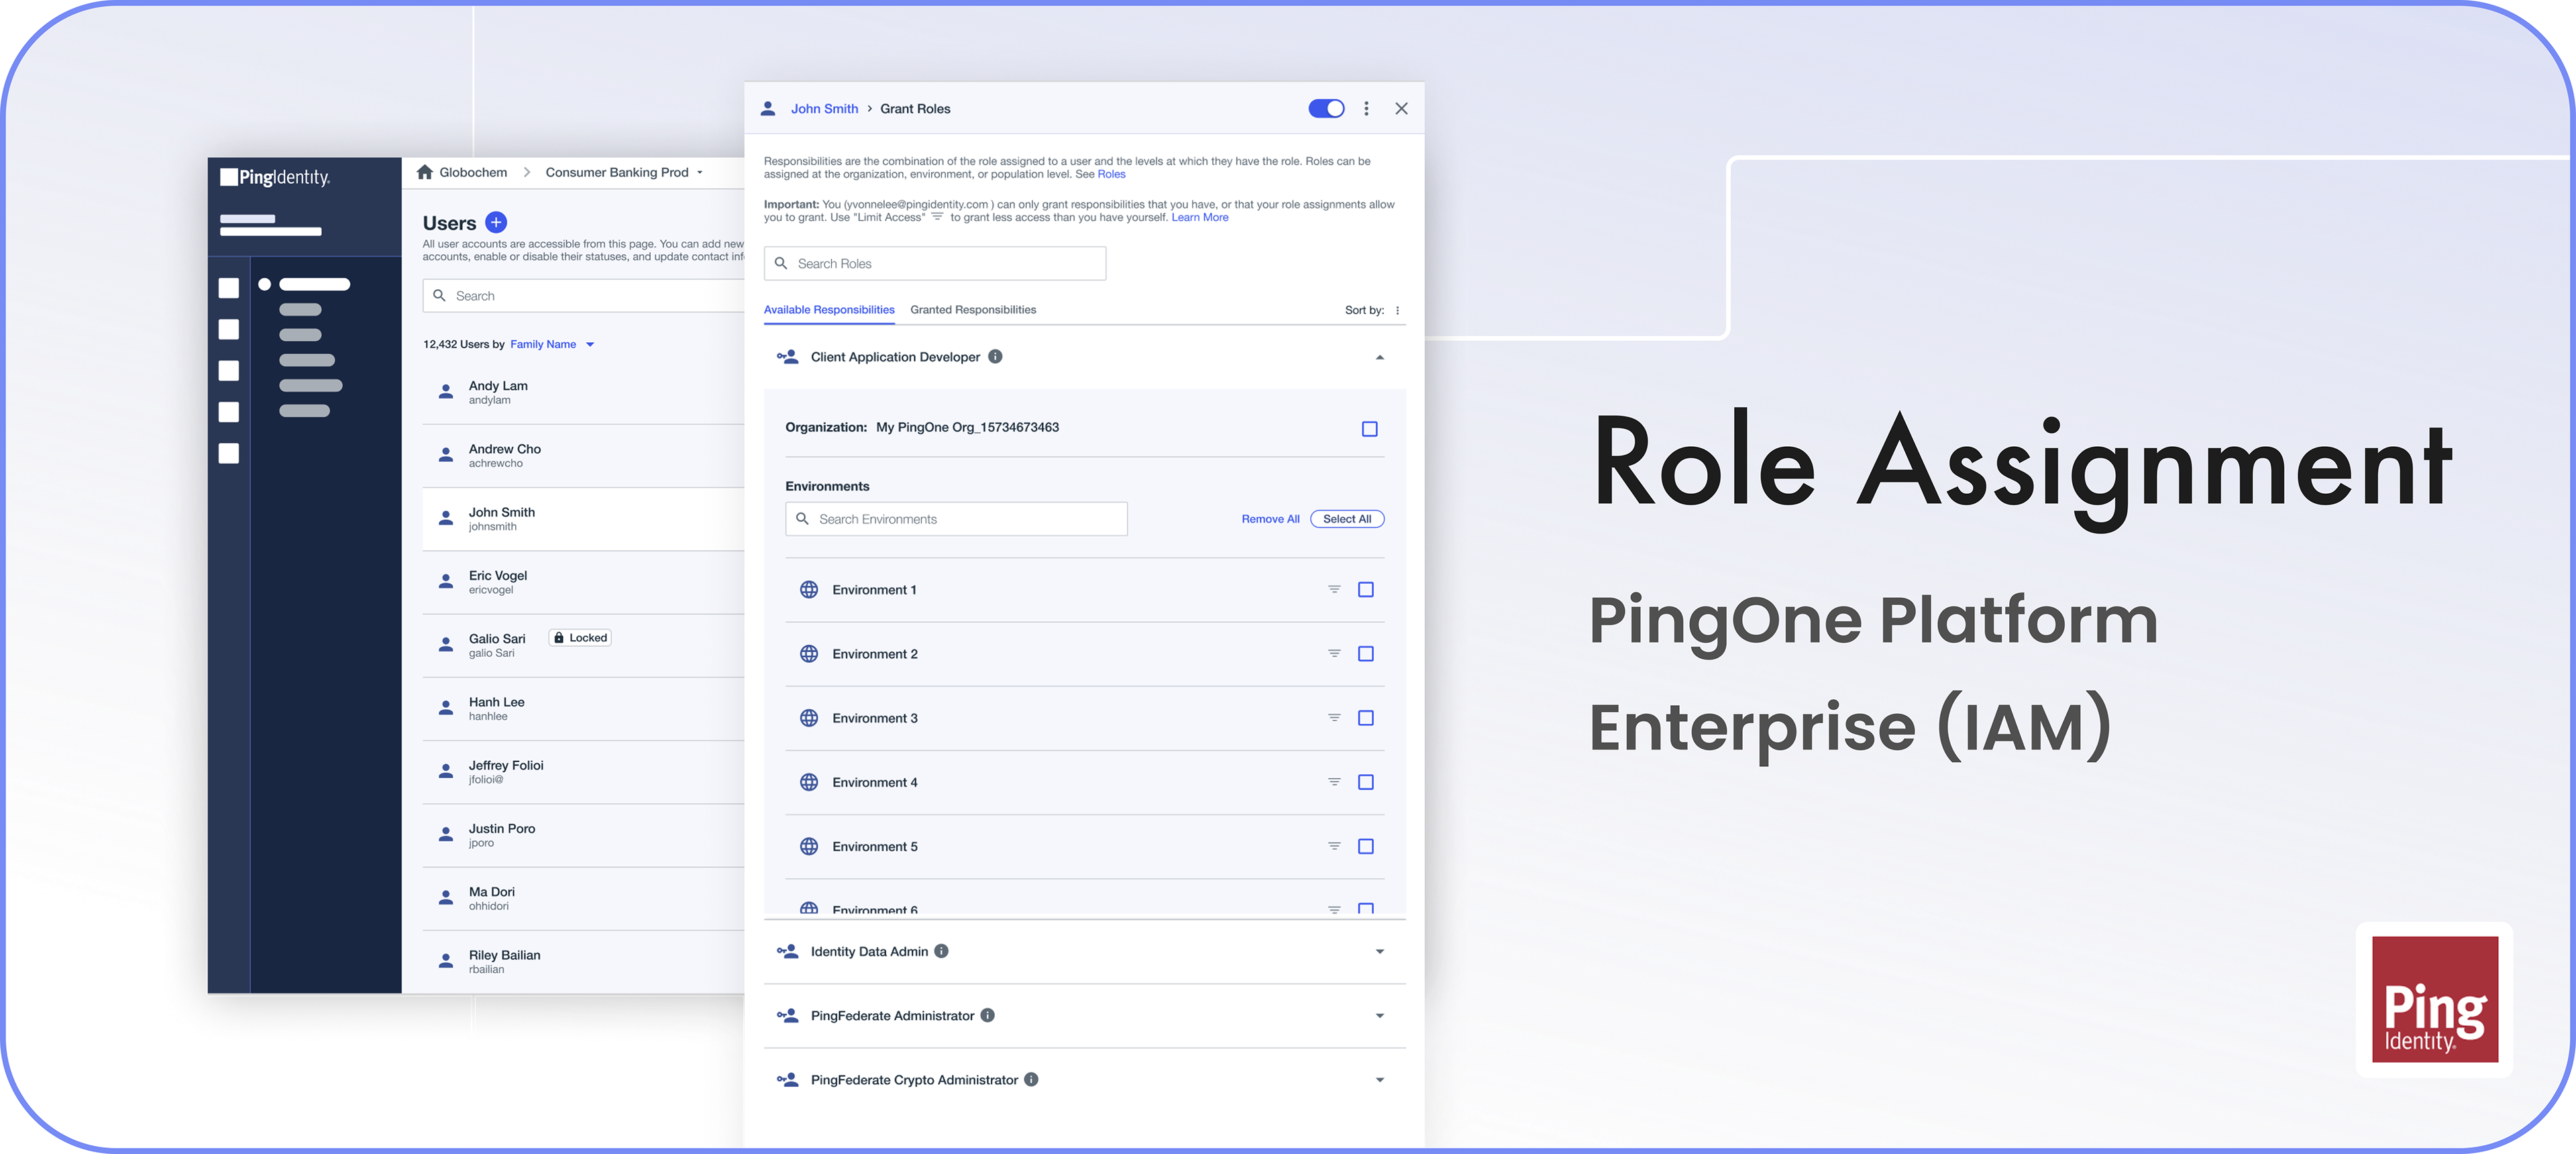2576x1154 pixels.
Task: Check the Organization checkbox
Action: pos(1369,429)
